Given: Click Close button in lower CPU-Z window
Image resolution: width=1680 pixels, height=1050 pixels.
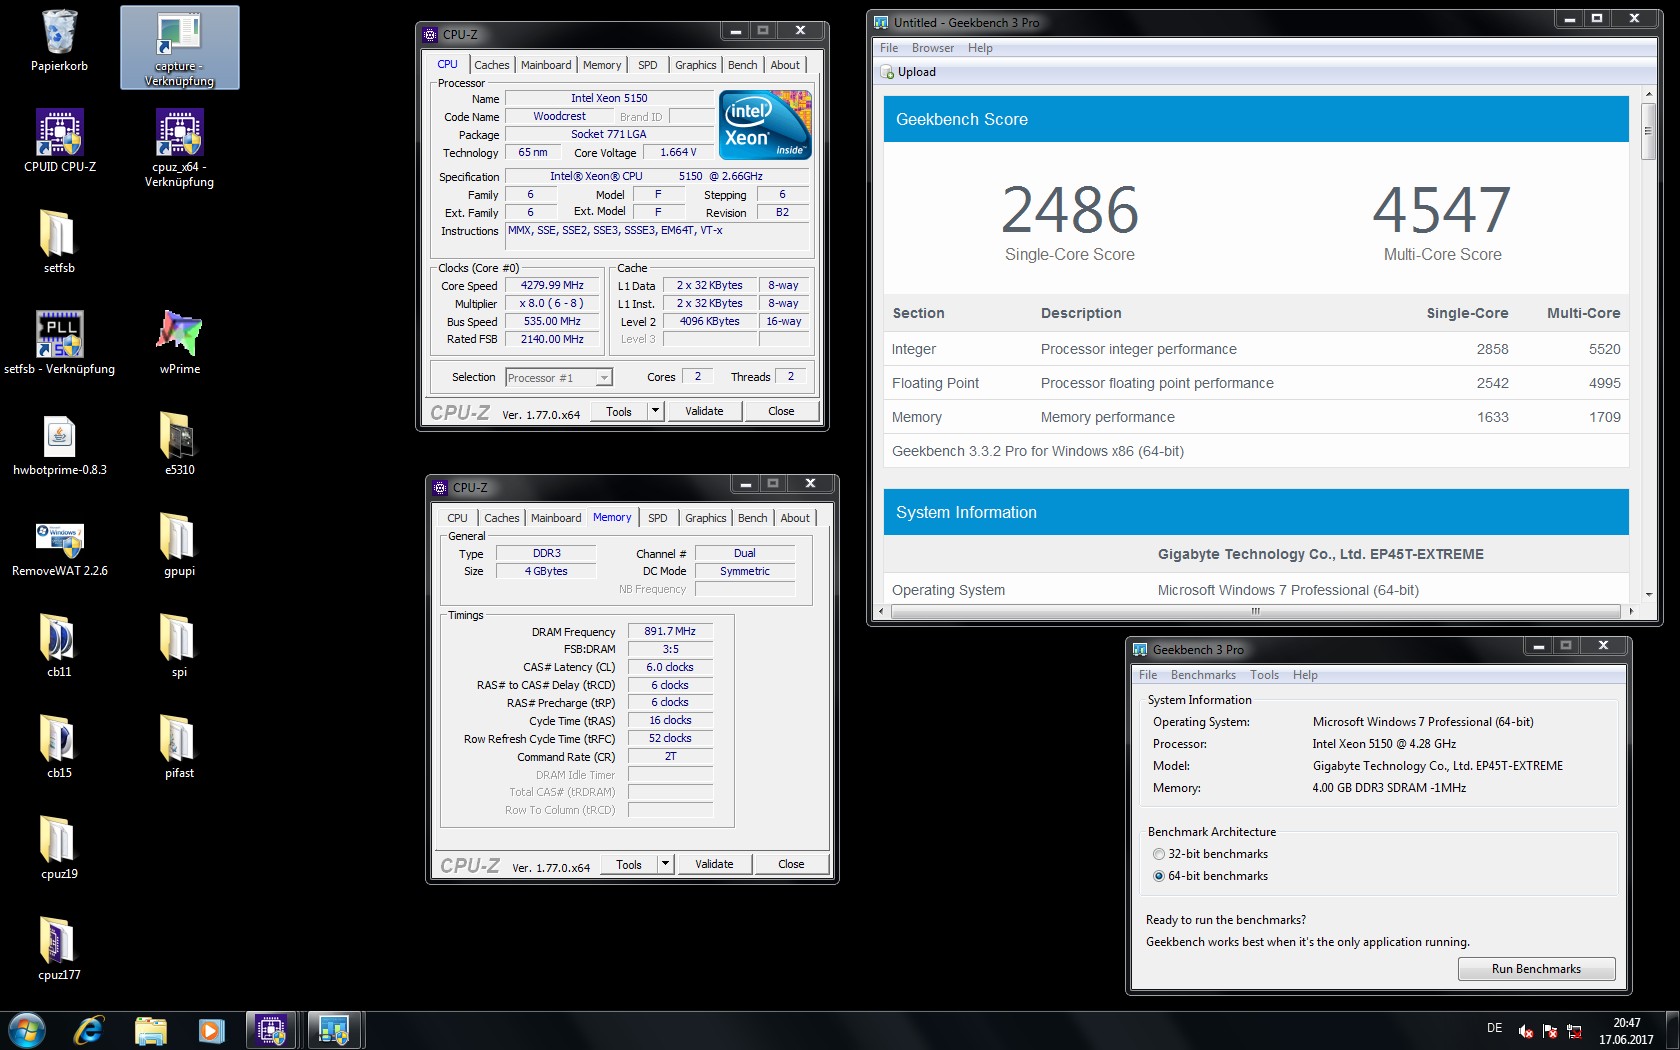Looking at the screenshot, I should (791, 864).
